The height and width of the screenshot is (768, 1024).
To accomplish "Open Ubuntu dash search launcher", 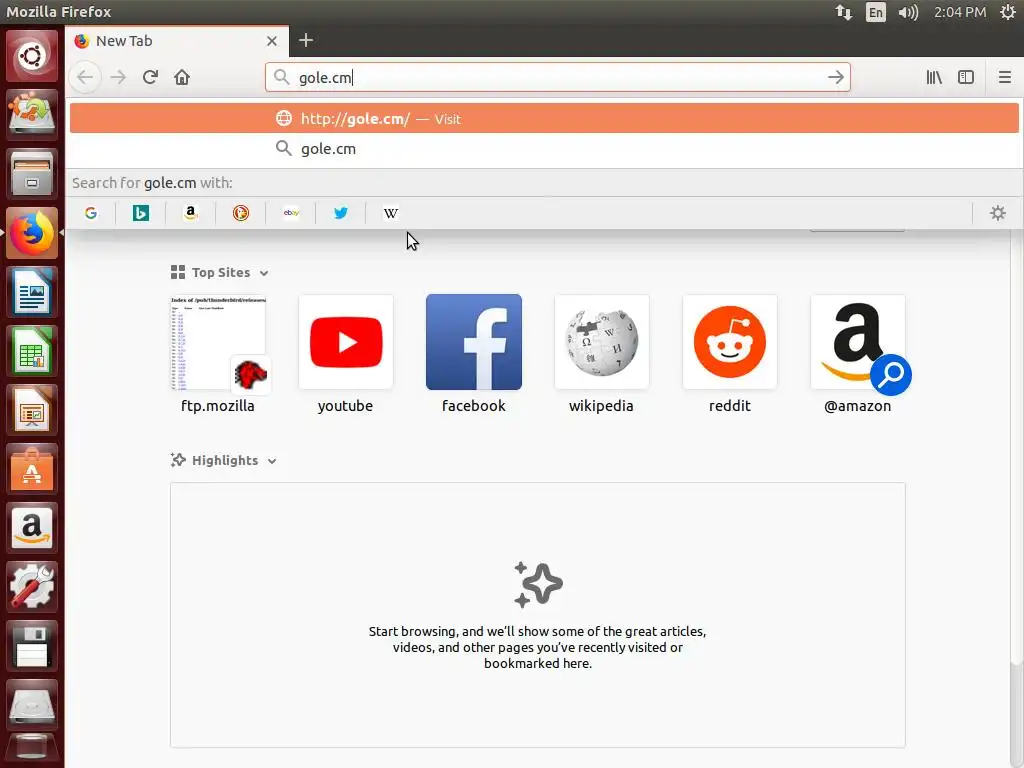I will point(32,56).
